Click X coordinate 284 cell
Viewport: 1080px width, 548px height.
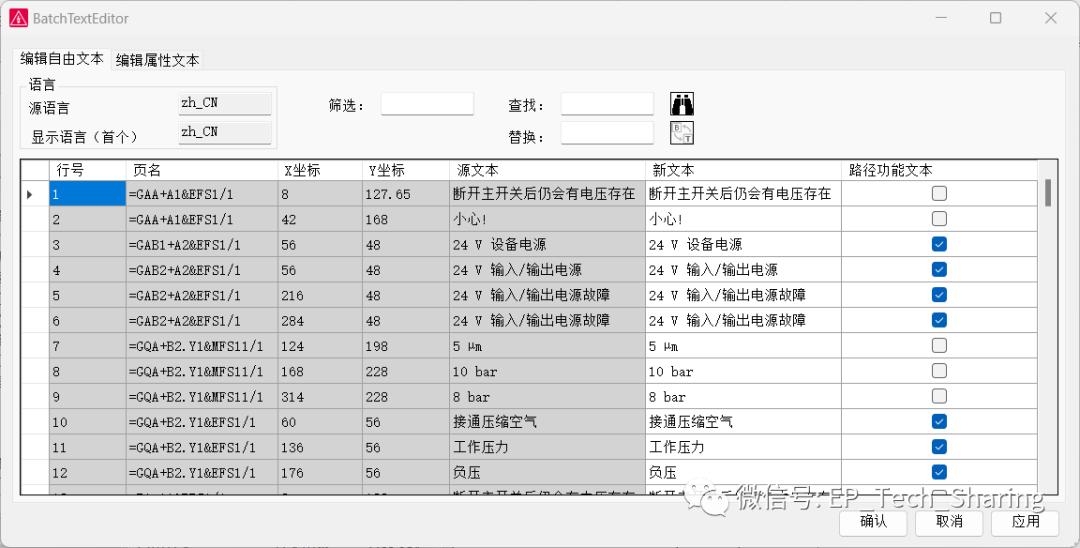pos(320,320)
